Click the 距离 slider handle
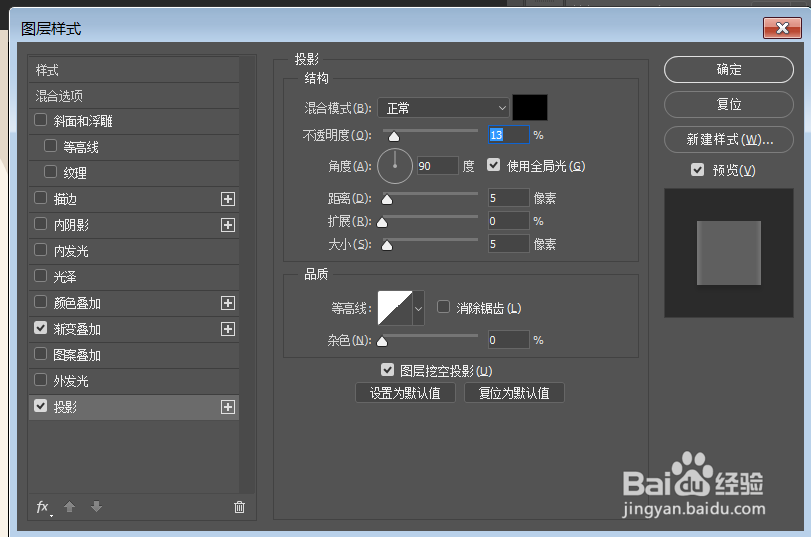Screen dimensions: 811x537 coord(386,200)
